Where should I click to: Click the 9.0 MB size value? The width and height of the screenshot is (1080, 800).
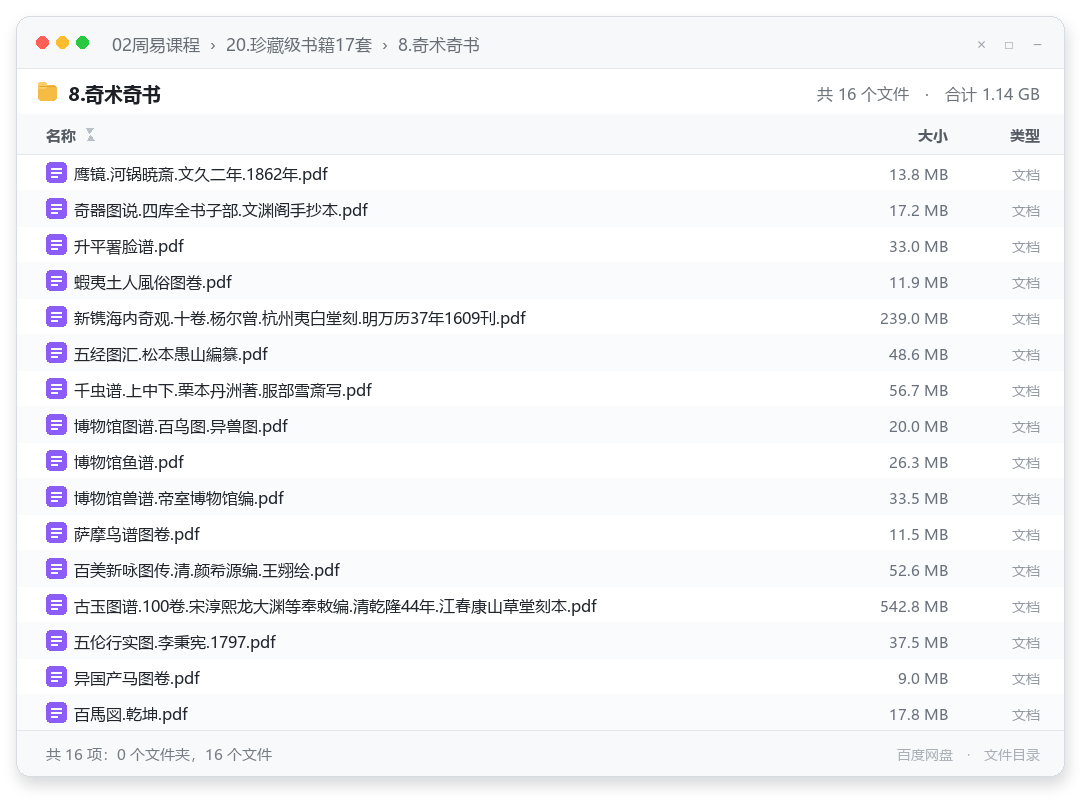point(923,679)
